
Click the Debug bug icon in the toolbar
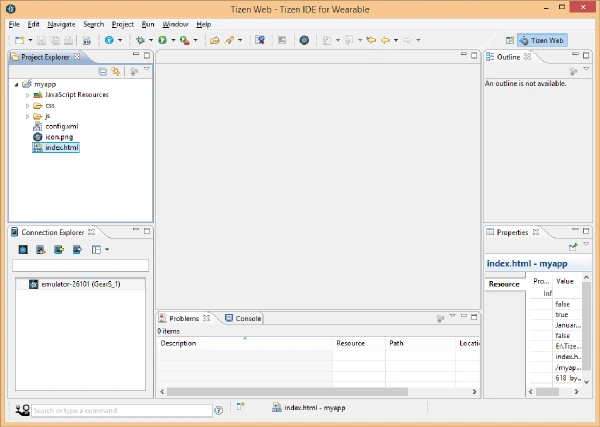140,40
